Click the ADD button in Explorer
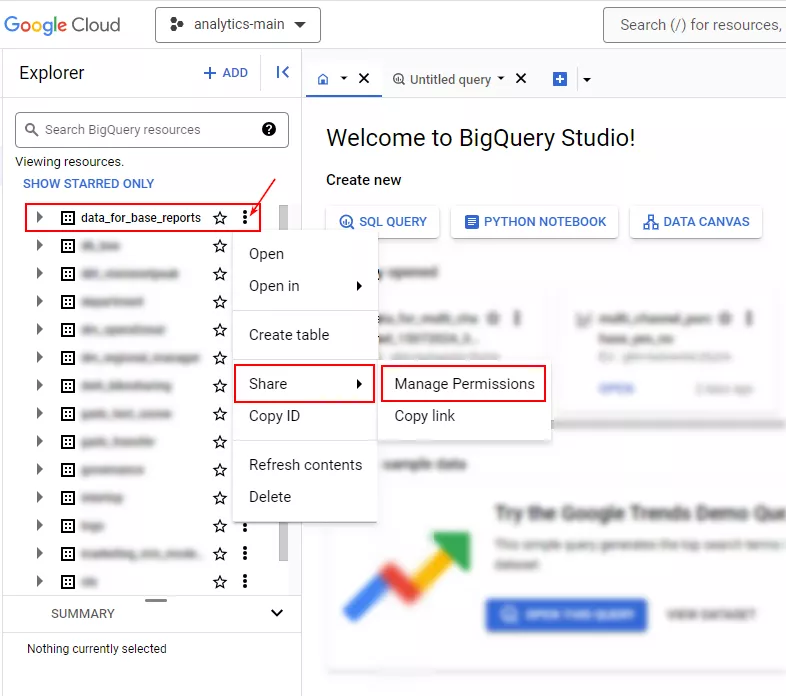The image size is (786, 696). [226, 73]
